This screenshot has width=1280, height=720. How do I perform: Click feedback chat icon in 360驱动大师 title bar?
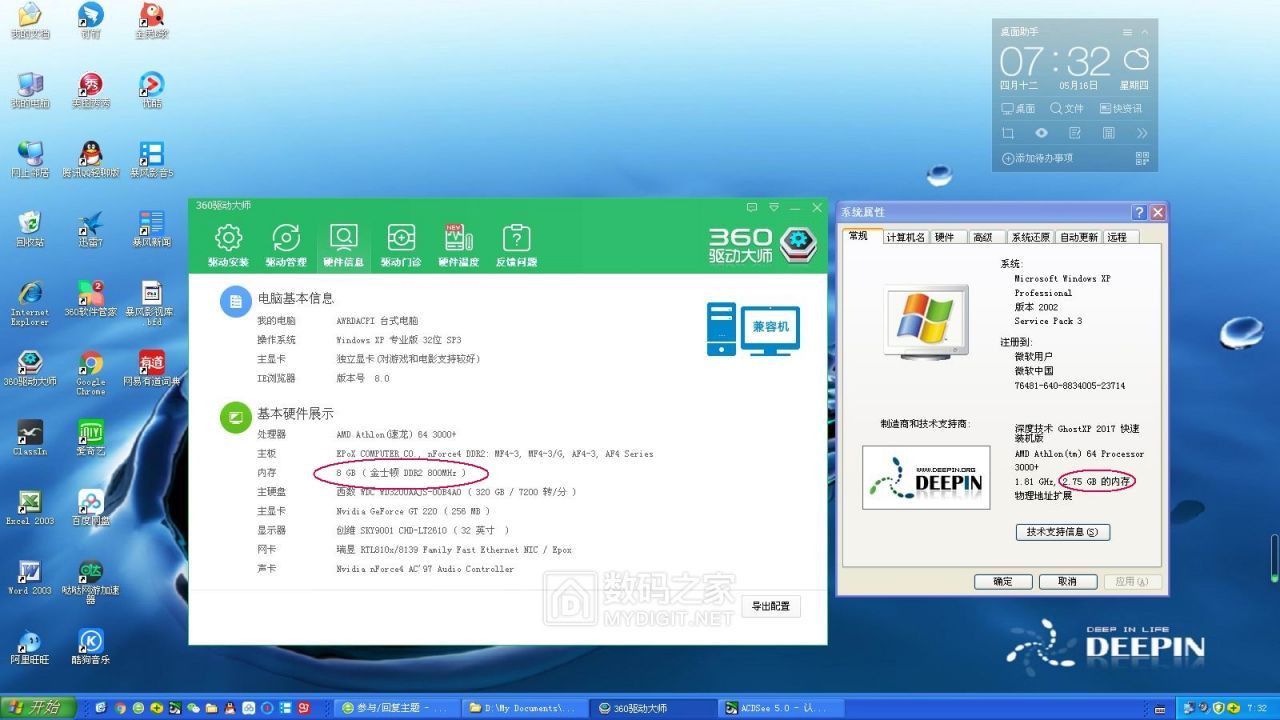(752, 208)
